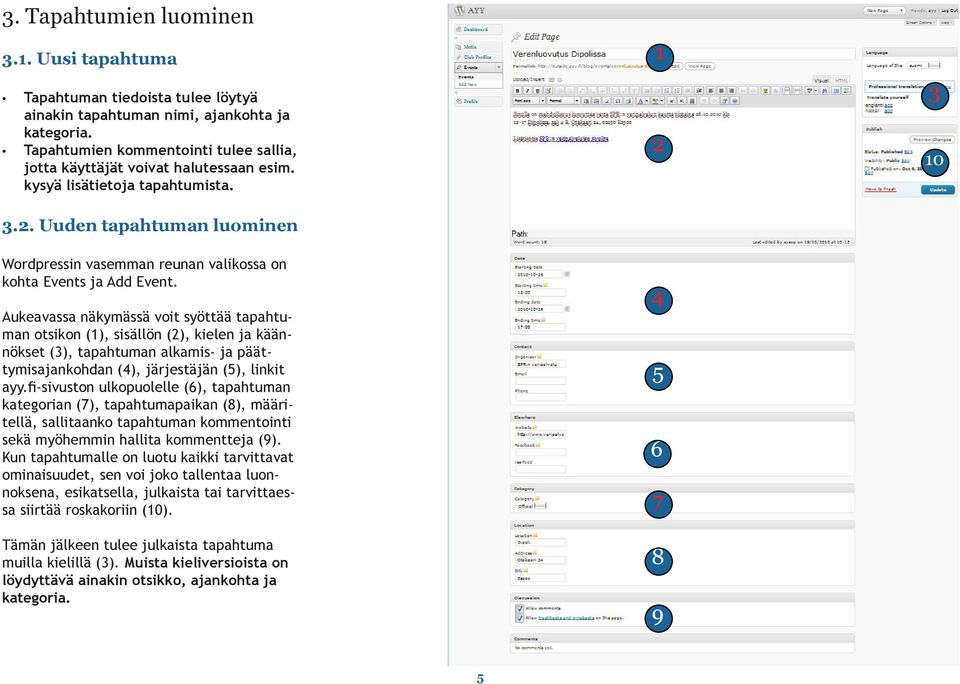
Task: Click the Website input field
Action: (541, 435)
